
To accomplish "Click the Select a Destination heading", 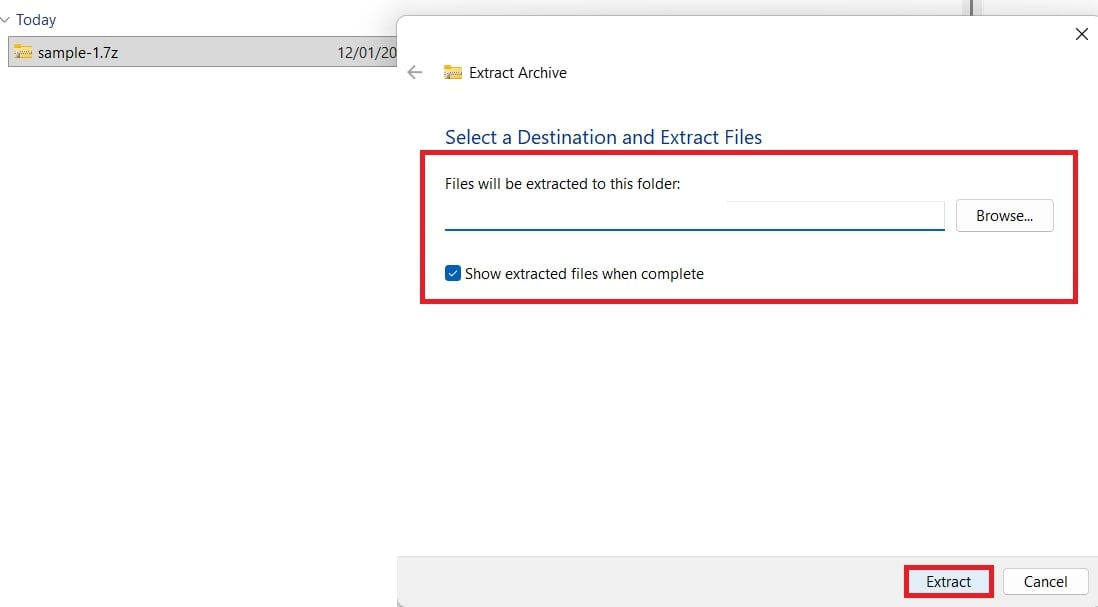I will [x=603, y=137].
